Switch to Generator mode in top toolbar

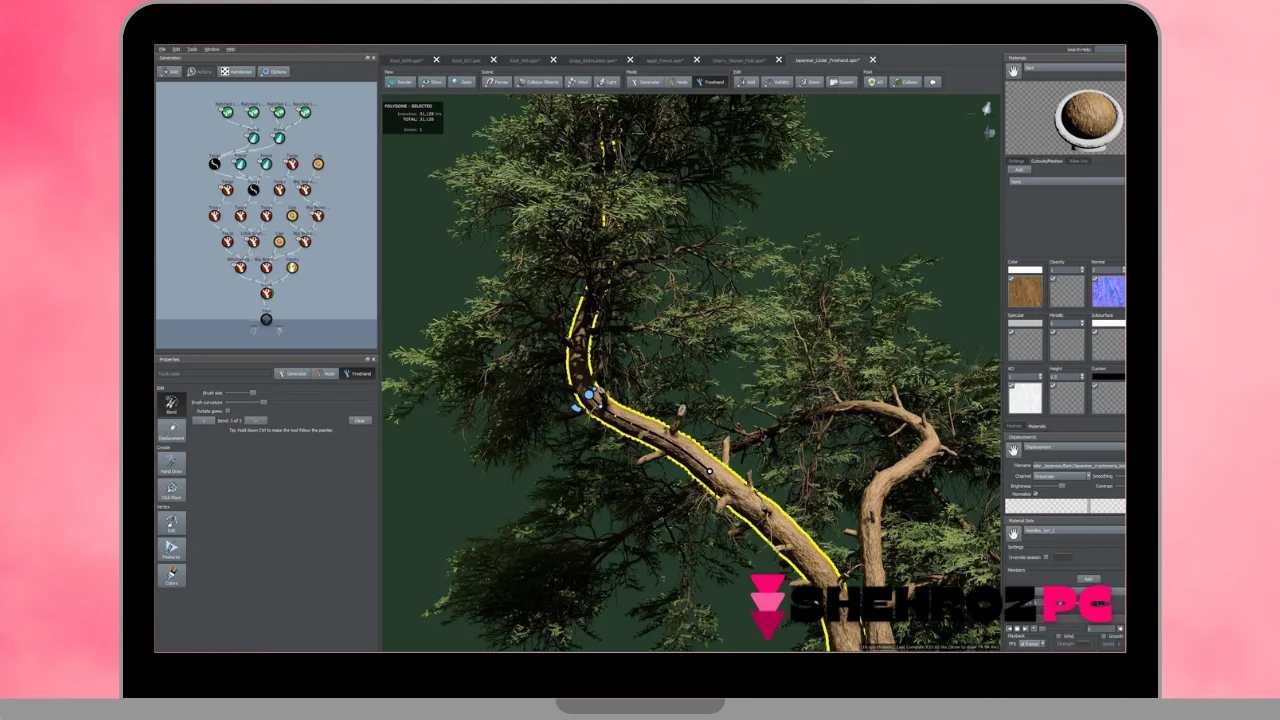point(644,82)
